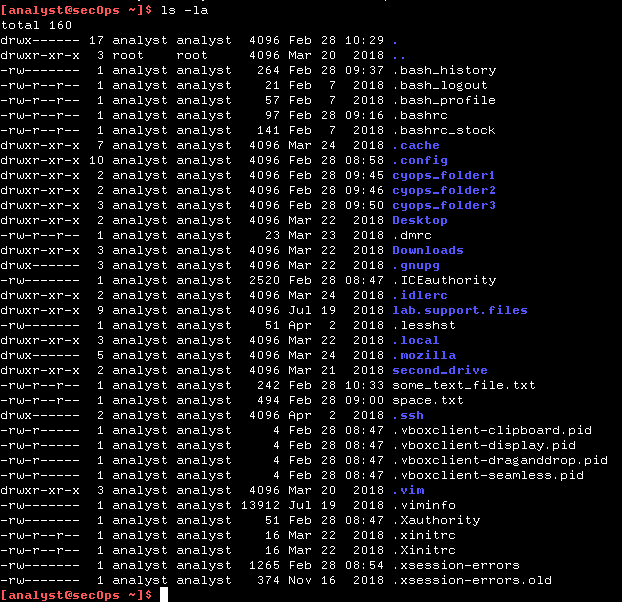Viewport: 622px width, 602px height.
Task: Click the lowercase .xinitrc filename
Action: point(424,535)
